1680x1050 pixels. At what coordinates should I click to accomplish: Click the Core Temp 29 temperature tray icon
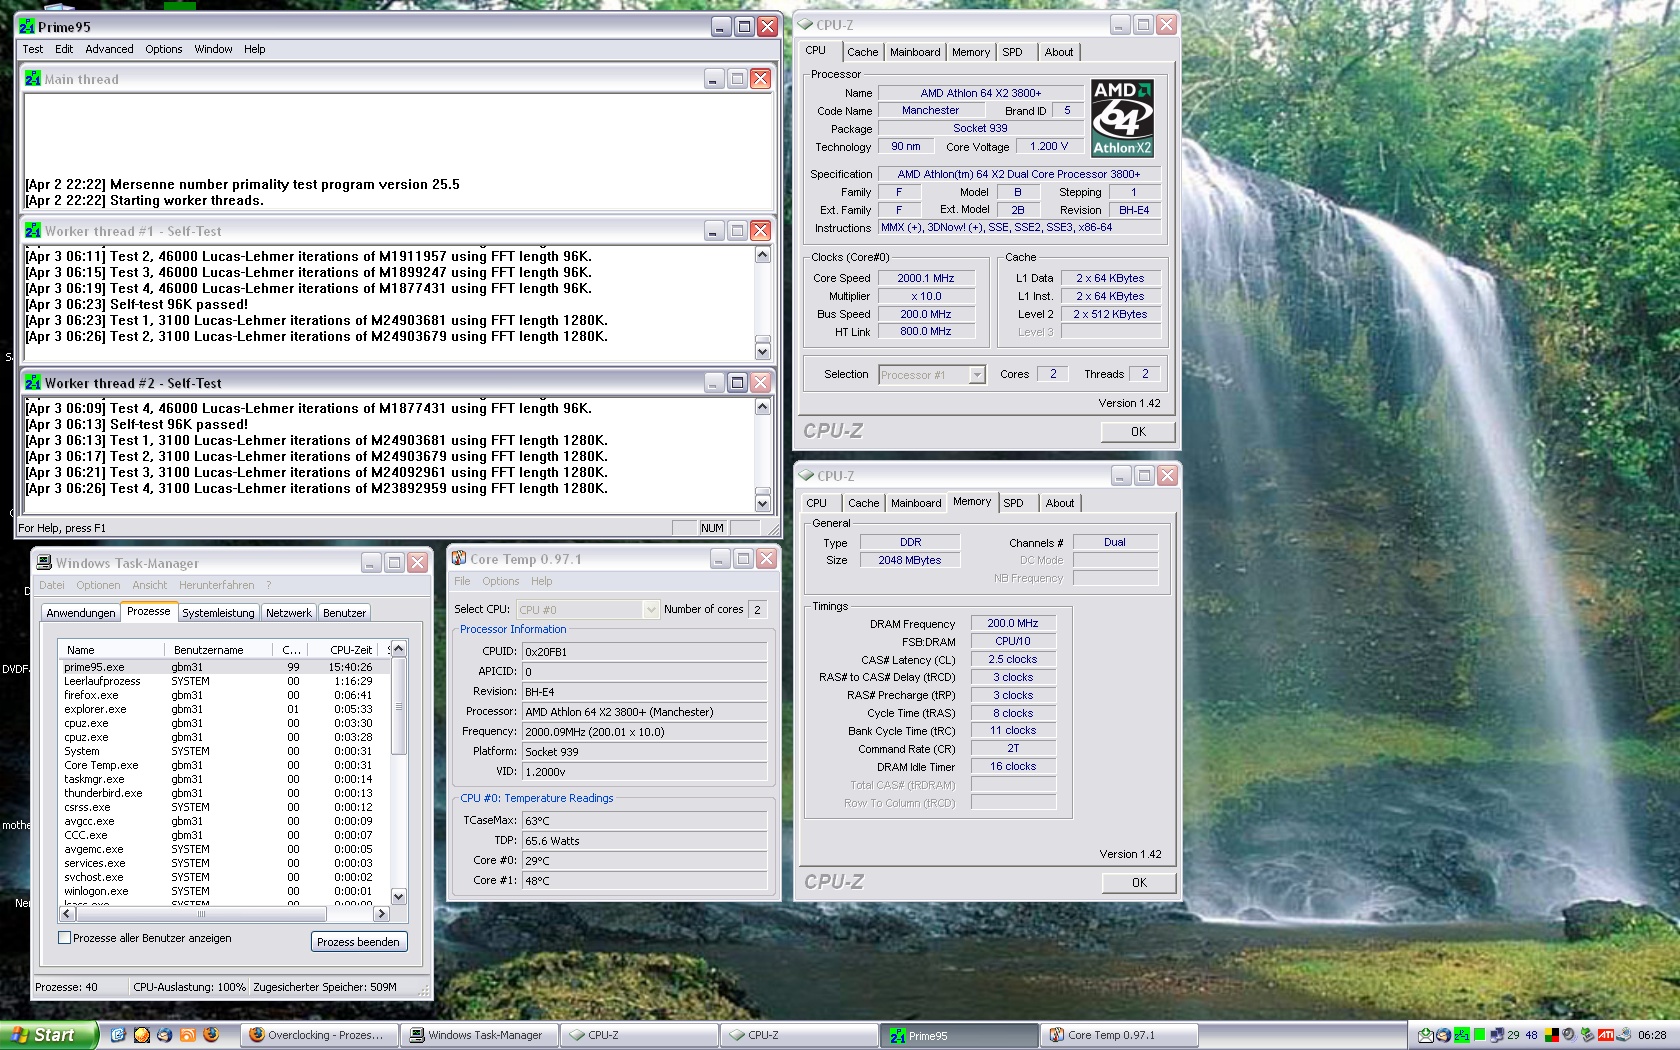pyautogui.click(x=1513, y=1035)
